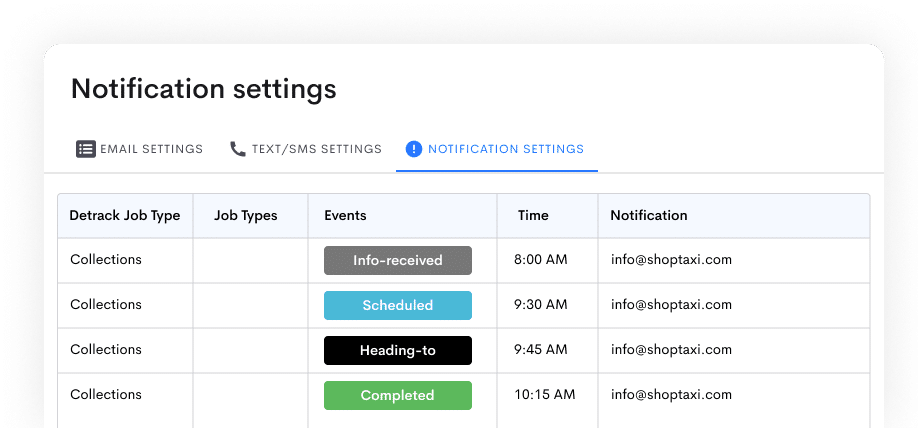Click the blue Scheduled event badge
The width and height of the screenshot is (918, 428).
pos(398,305)
